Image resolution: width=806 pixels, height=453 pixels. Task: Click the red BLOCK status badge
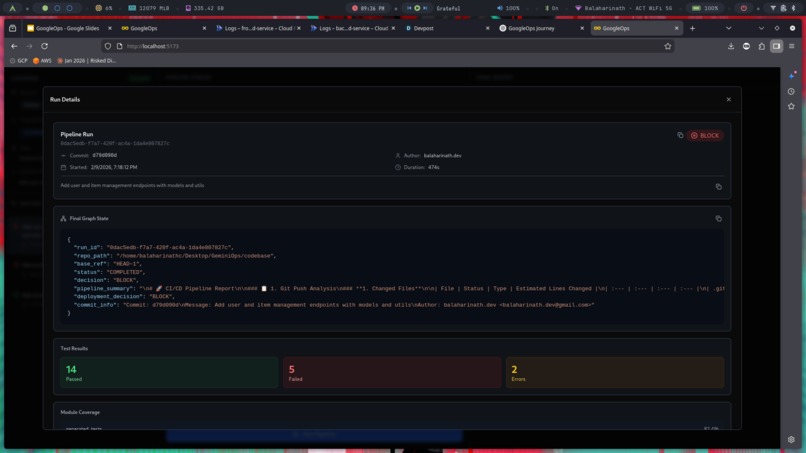pos(705,135)
